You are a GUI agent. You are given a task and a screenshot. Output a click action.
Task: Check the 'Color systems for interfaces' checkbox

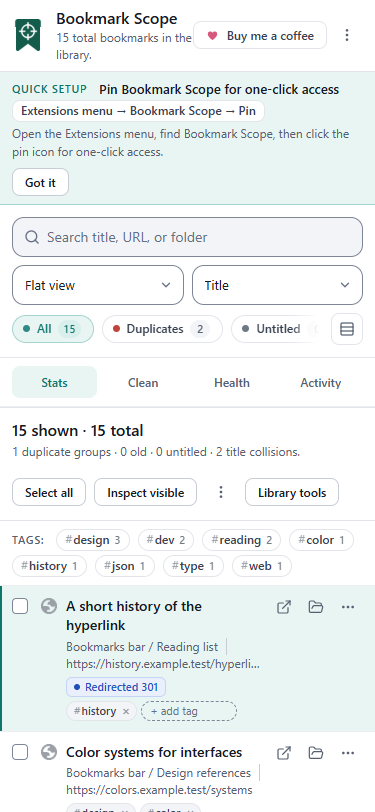[x=20, y=752]
